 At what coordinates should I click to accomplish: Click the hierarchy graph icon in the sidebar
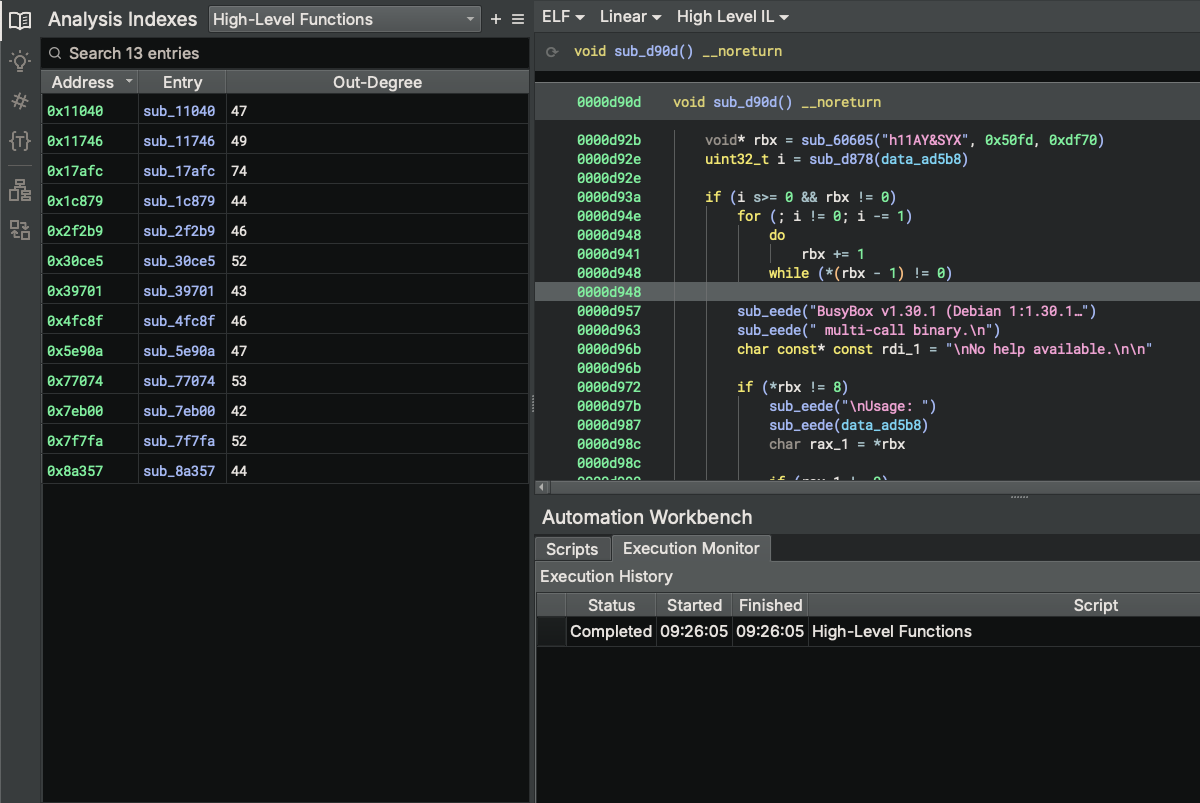[20, 189]
